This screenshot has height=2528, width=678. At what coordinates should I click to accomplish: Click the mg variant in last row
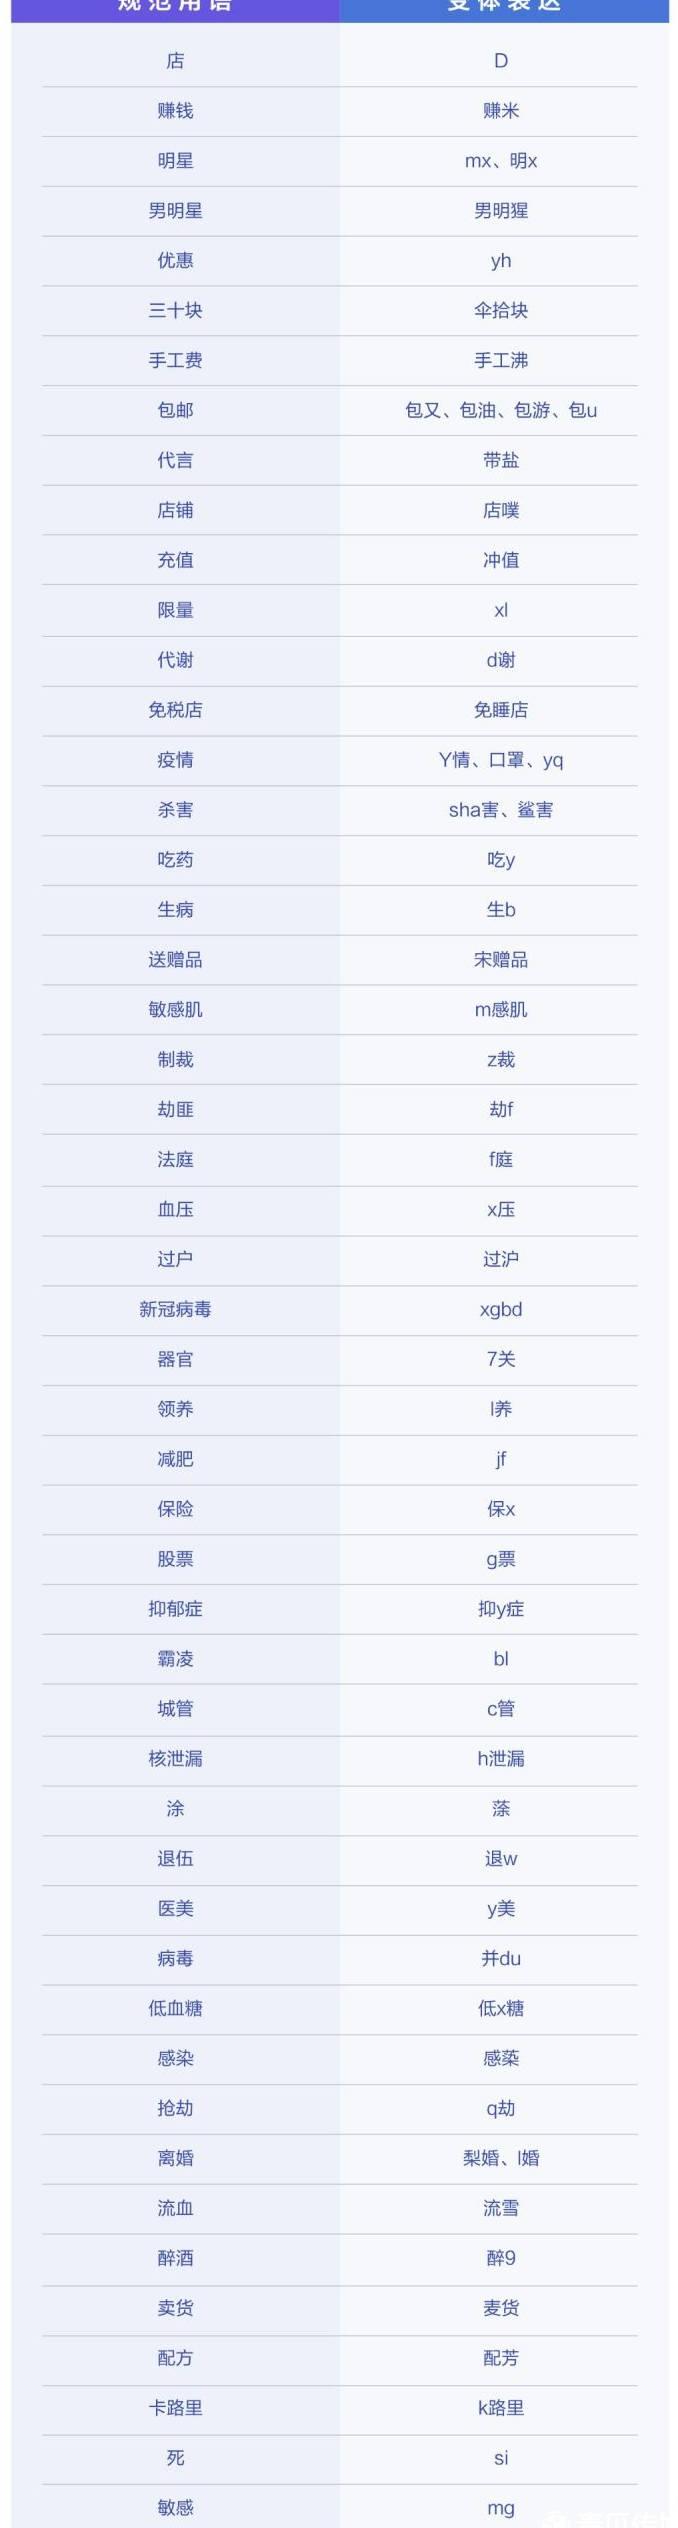coord(501,2508)
